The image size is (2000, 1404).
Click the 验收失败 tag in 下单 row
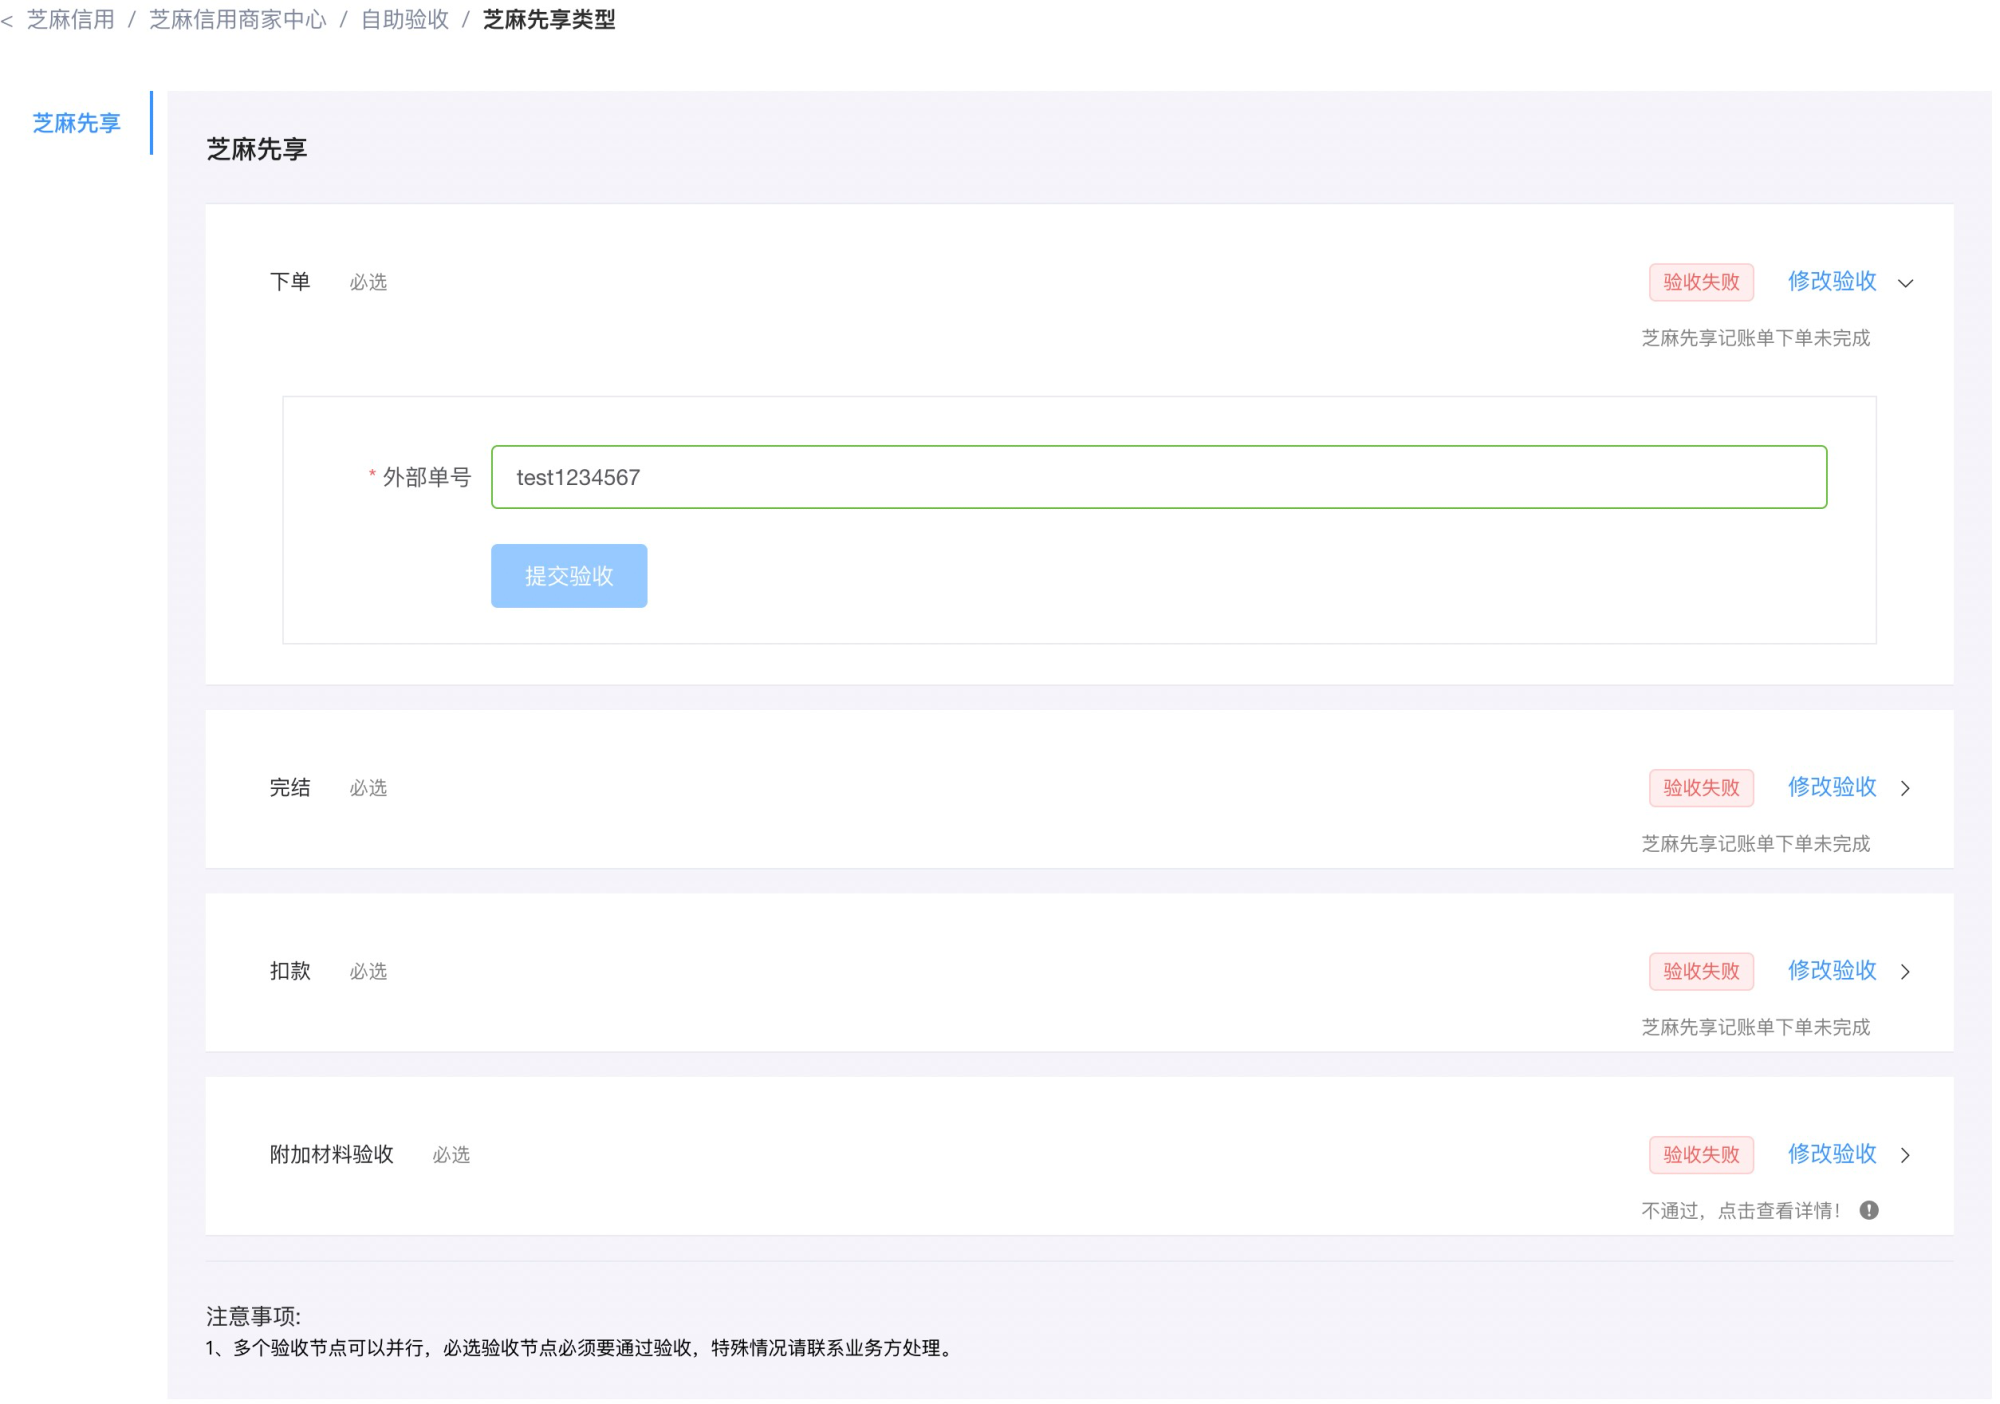pyautogui.click(x=1701, y=282)
